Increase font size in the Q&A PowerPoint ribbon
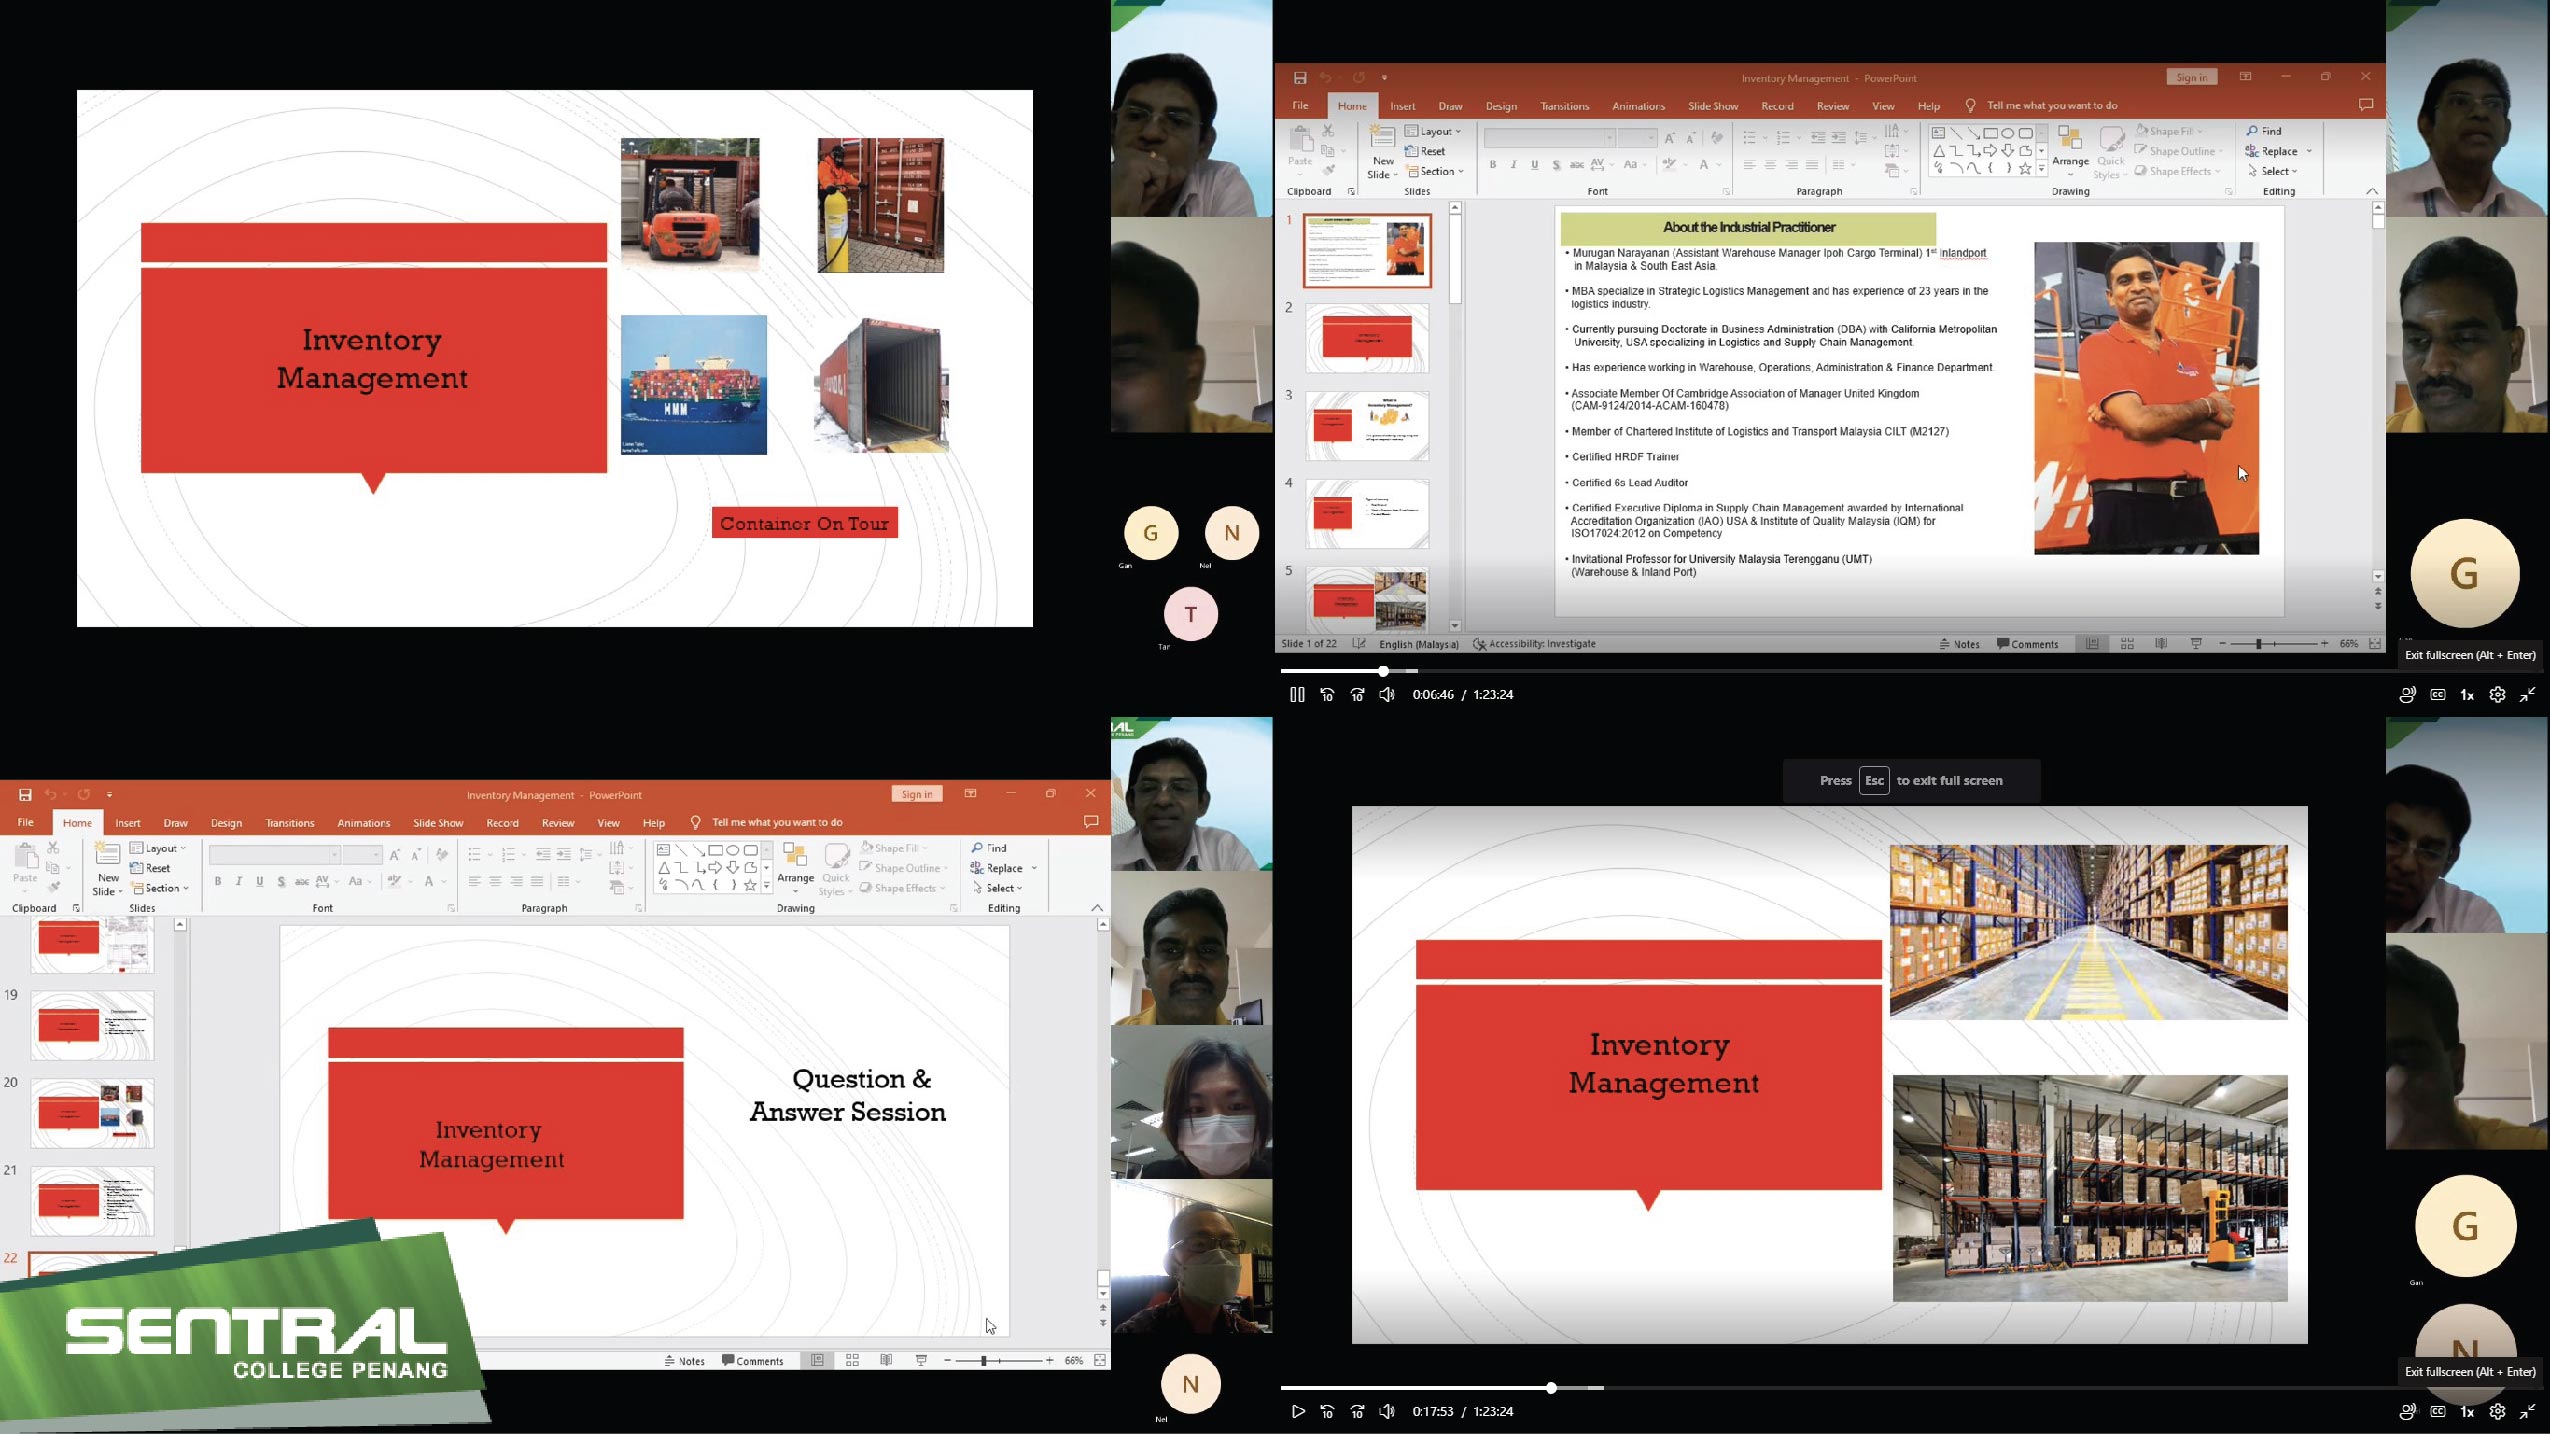 tap(394, 855)
